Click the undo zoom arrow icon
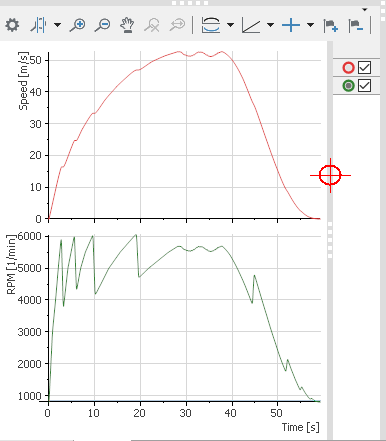The height and width of the screenshot is (441, 386). click(x=177, y=25)
